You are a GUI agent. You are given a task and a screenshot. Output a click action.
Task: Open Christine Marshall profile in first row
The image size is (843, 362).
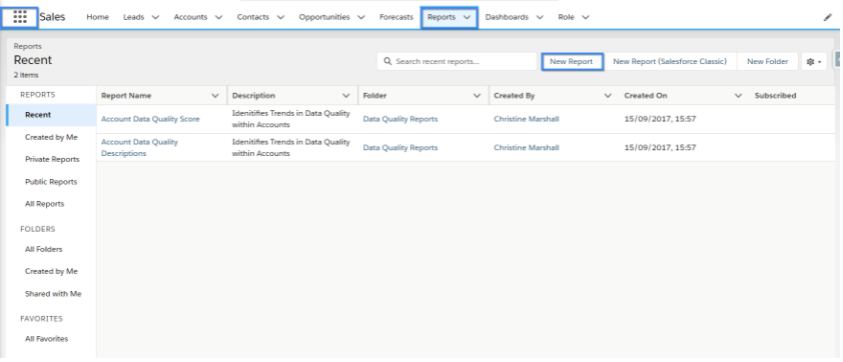click(526, 119)
